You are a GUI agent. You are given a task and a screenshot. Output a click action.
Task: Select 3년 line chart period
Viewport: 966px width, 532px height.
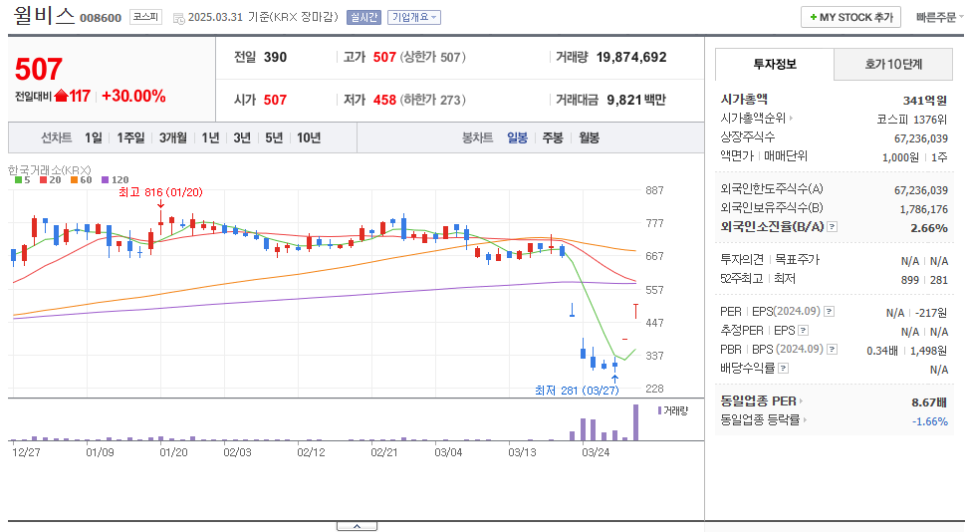point(242,138)
